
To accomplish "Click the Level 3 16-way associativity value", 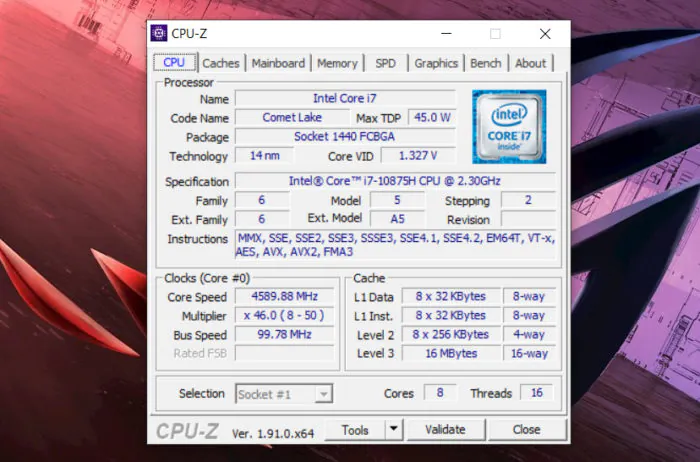I will 529,353.
